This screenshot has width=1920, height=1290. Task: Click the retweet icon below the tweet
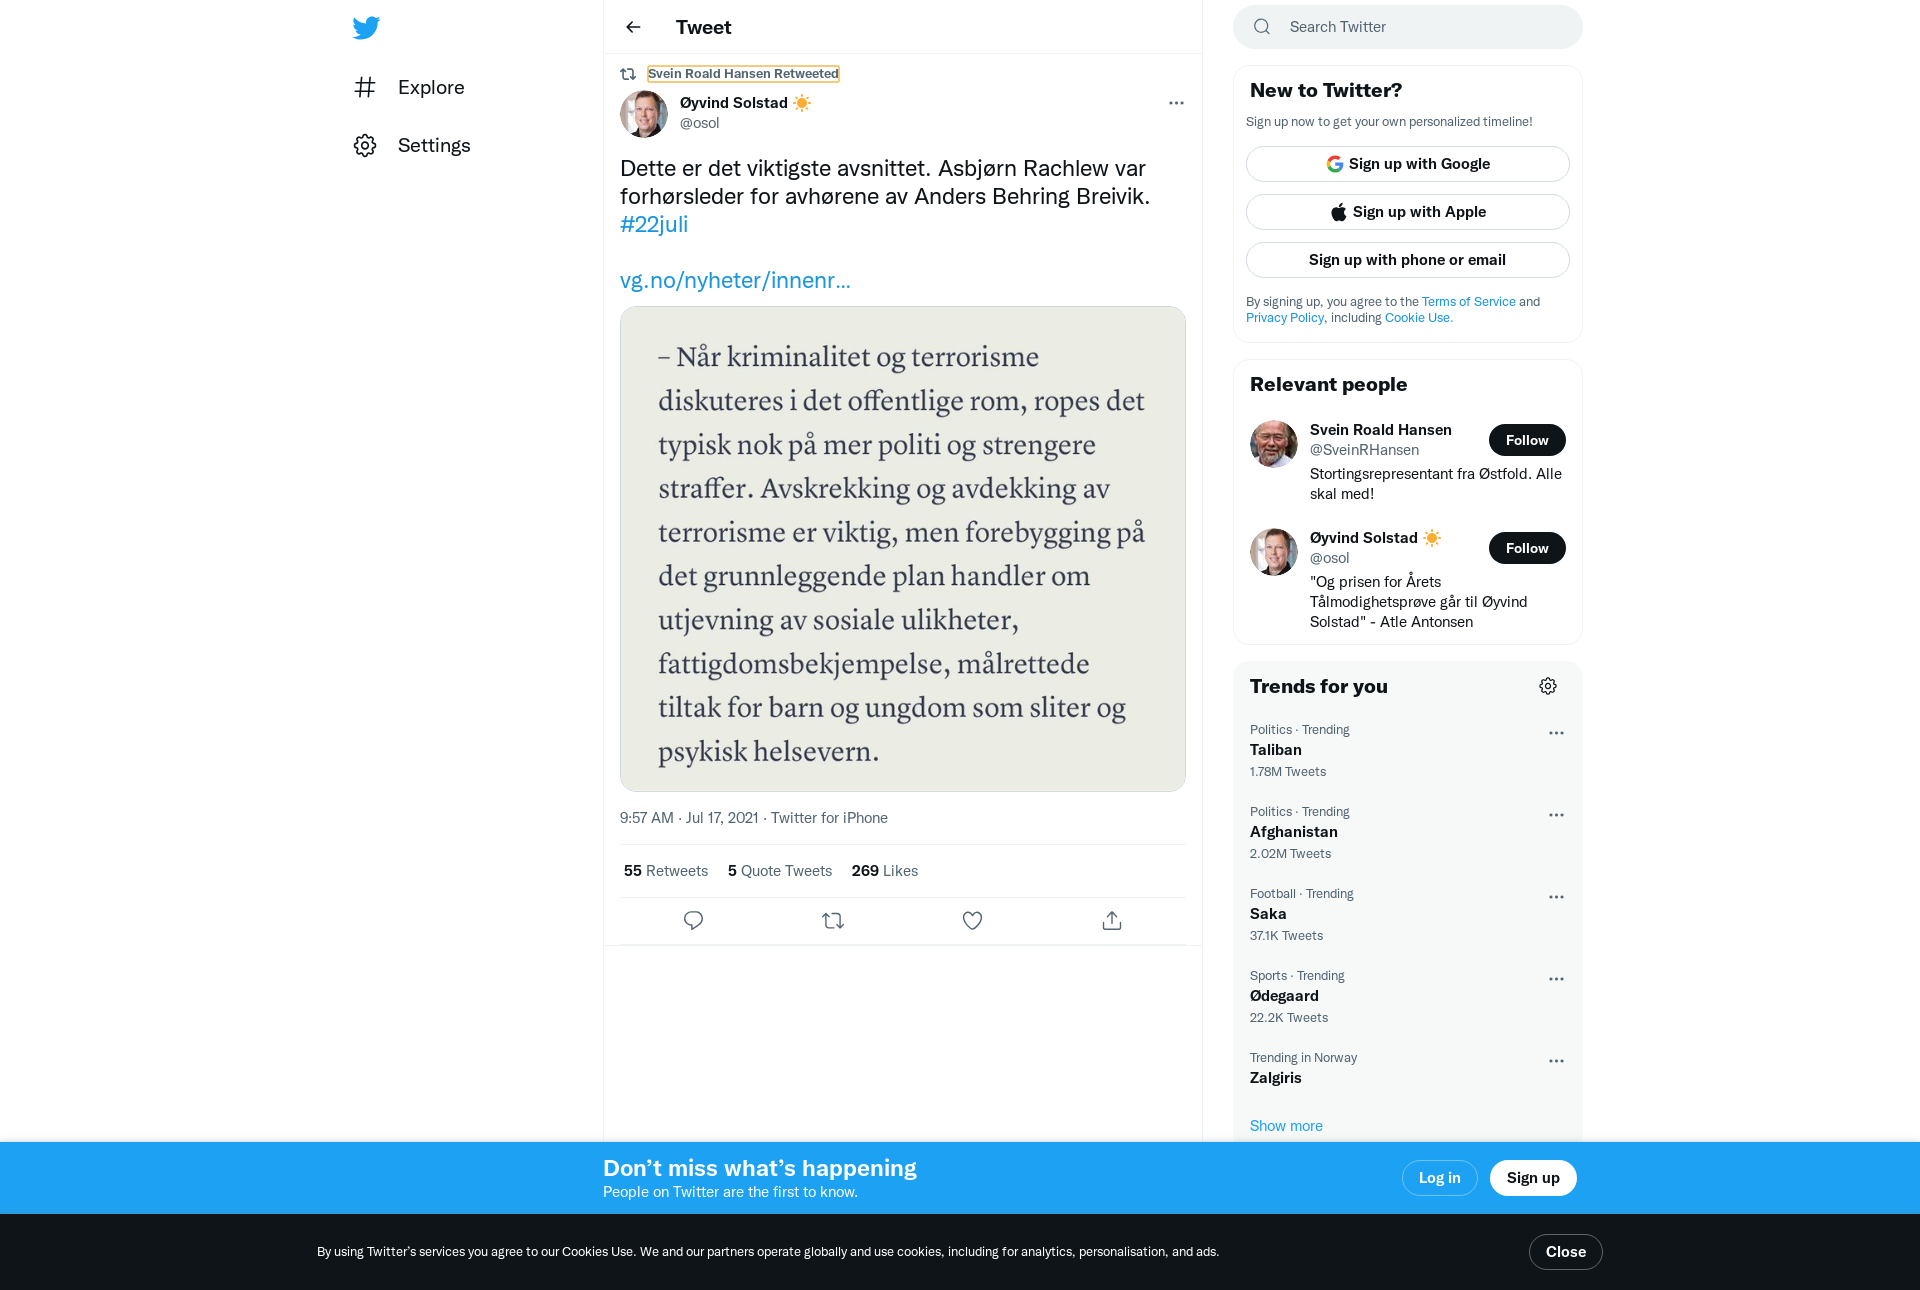click(x=833, y=920)
